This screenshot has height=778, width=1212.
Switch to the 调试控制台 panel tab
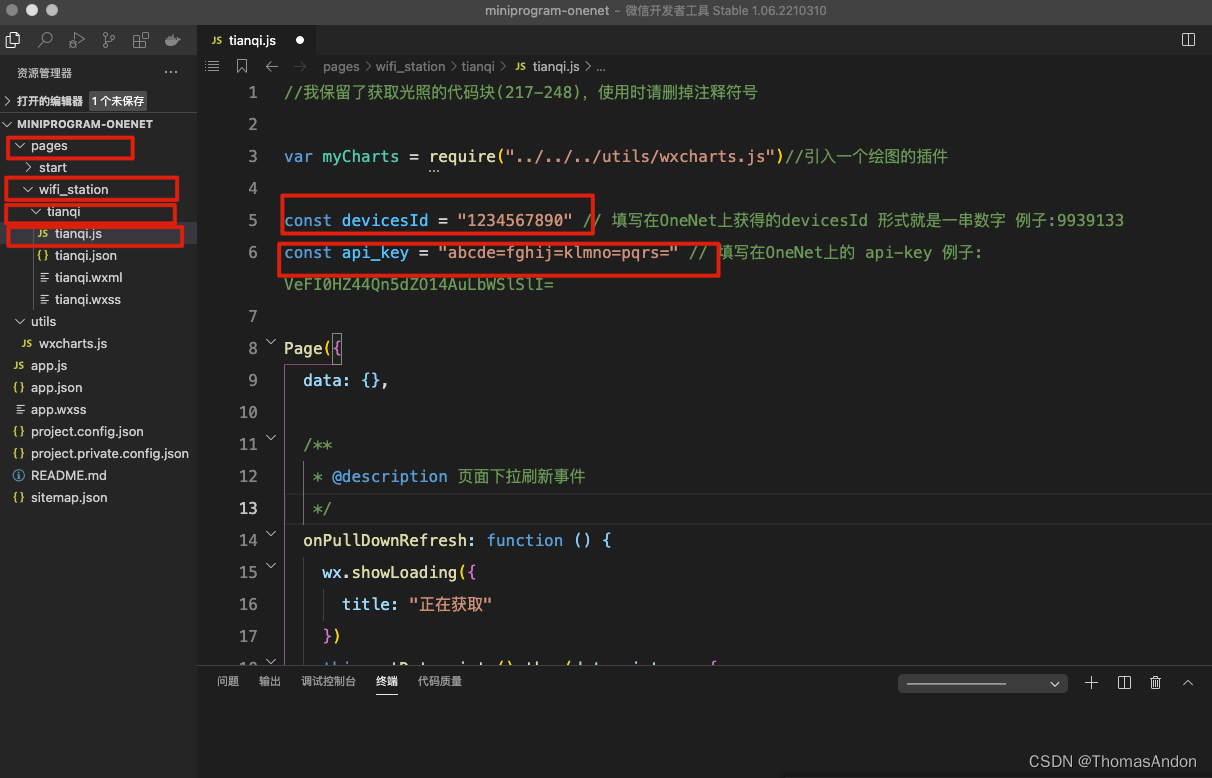click(328, 681)
